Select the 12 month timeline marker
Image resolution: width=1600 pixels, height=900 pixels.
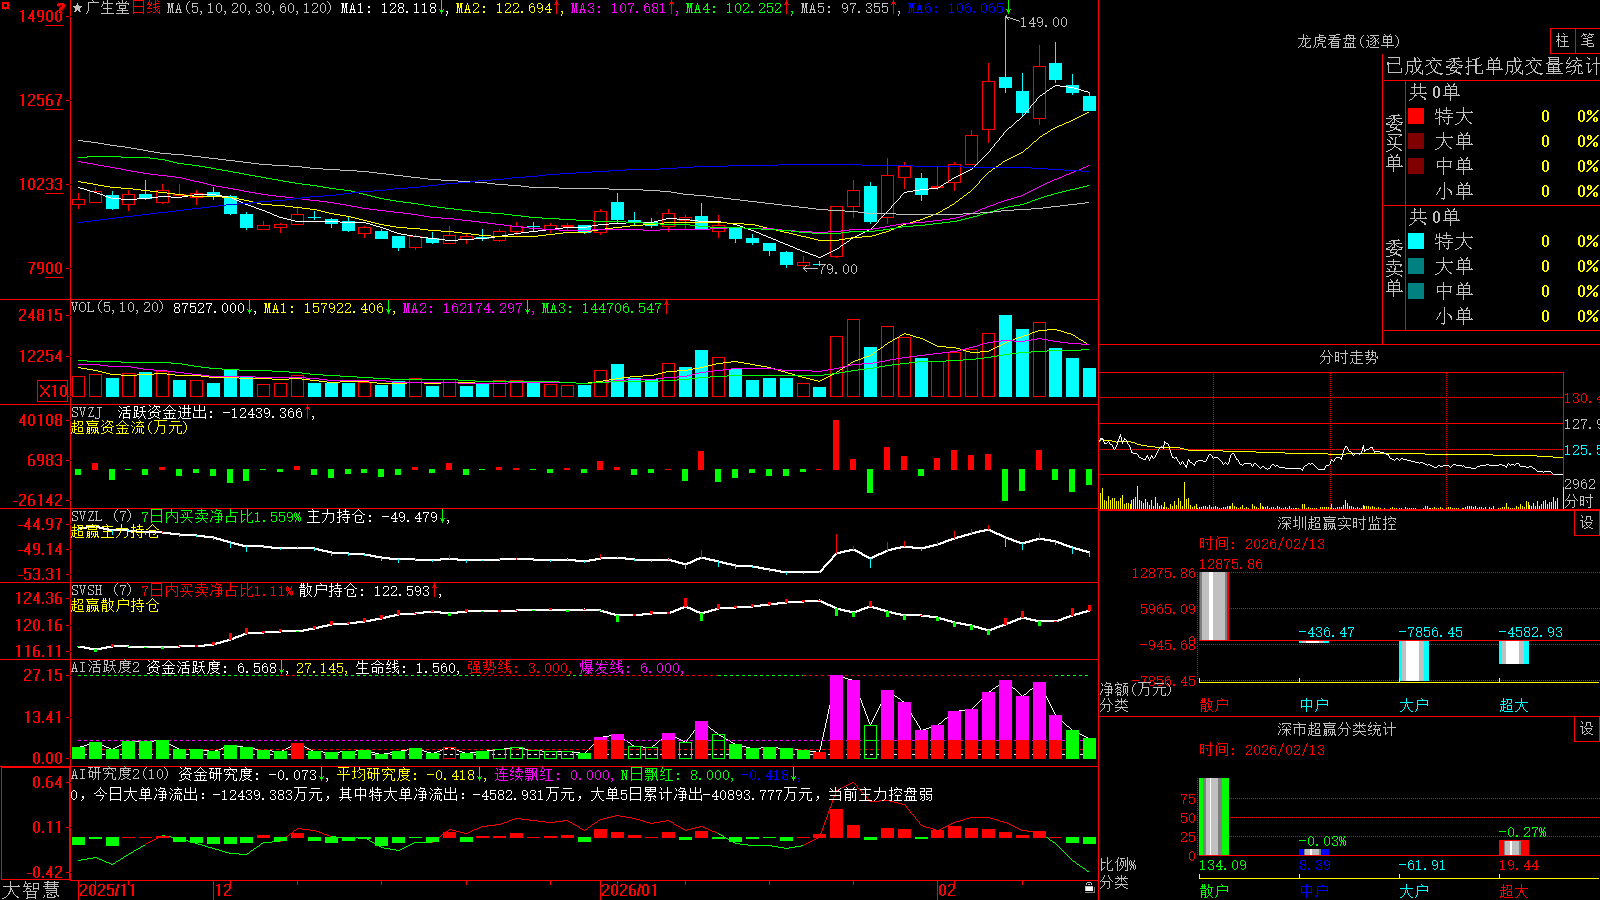click(224, 890)
